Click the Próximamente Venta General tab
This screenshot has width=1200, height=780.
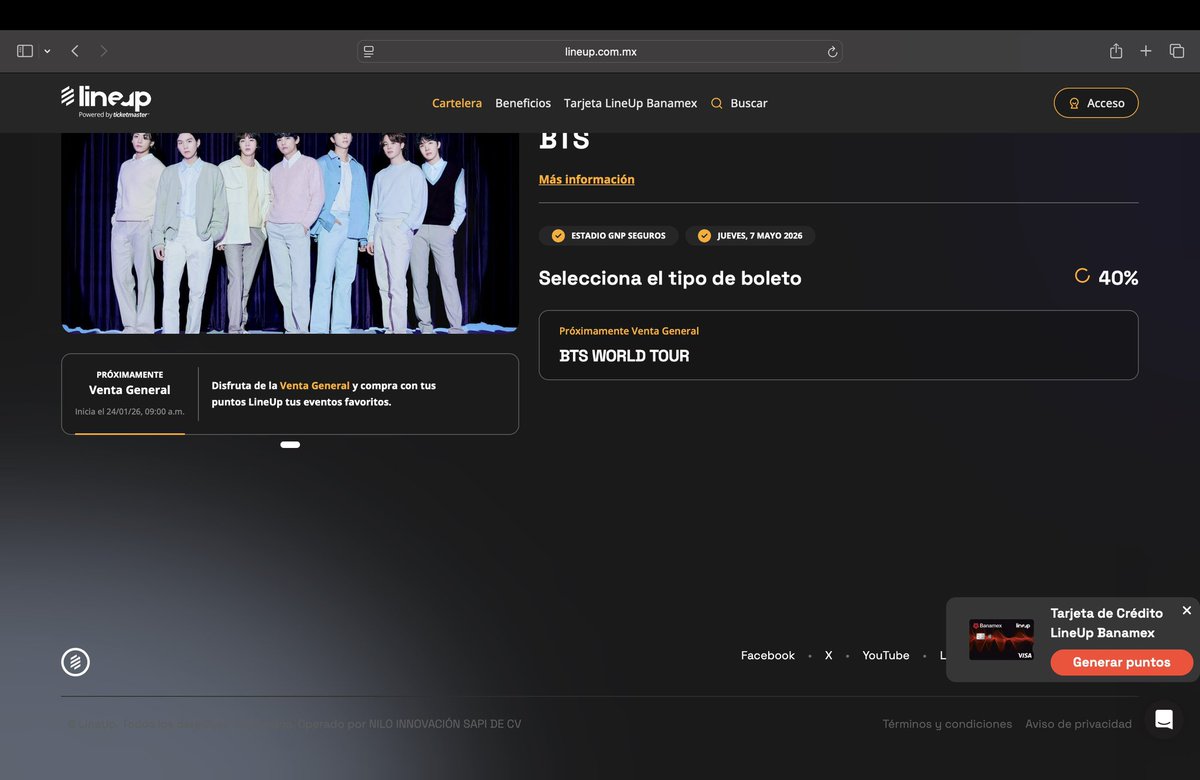pyautogui.click(x=130, y=394)
